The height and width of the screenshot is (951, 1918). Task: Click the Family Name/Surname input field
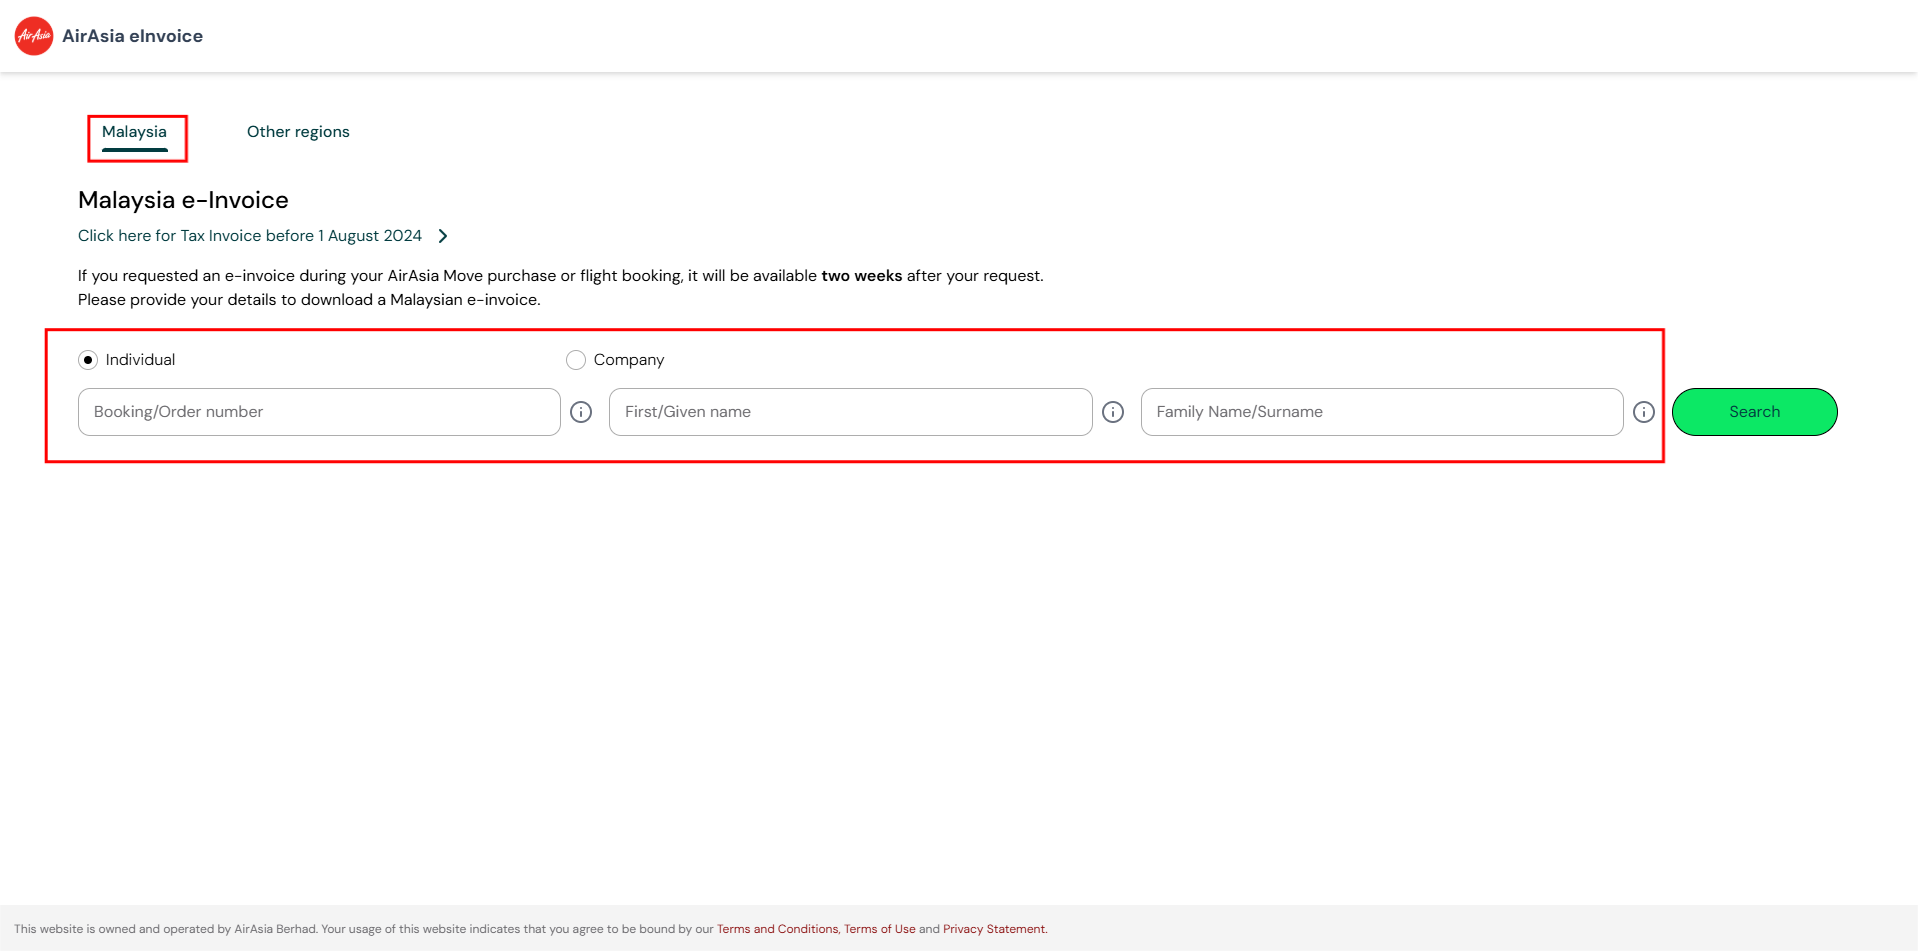pyautogui.click(x=1381, y=412)
